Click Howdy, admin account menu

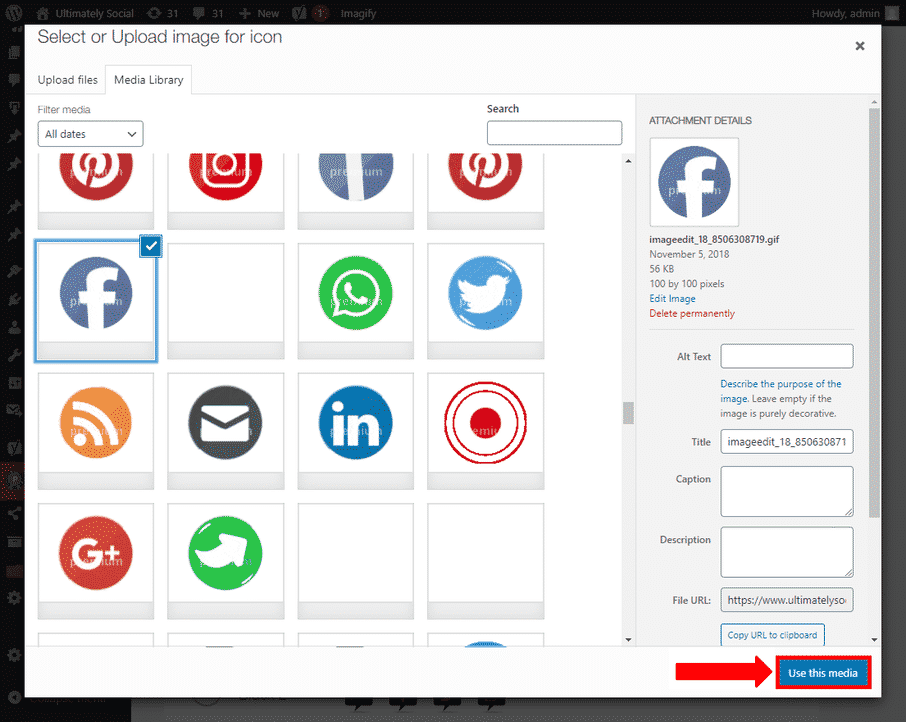click(x=854, y=13)
